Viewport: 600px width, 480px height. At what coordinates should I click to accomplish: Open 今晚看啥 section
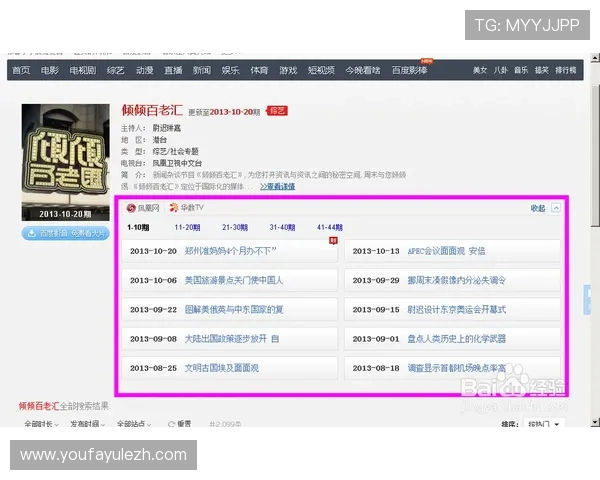pyautogui.click(x=363, y=70)
